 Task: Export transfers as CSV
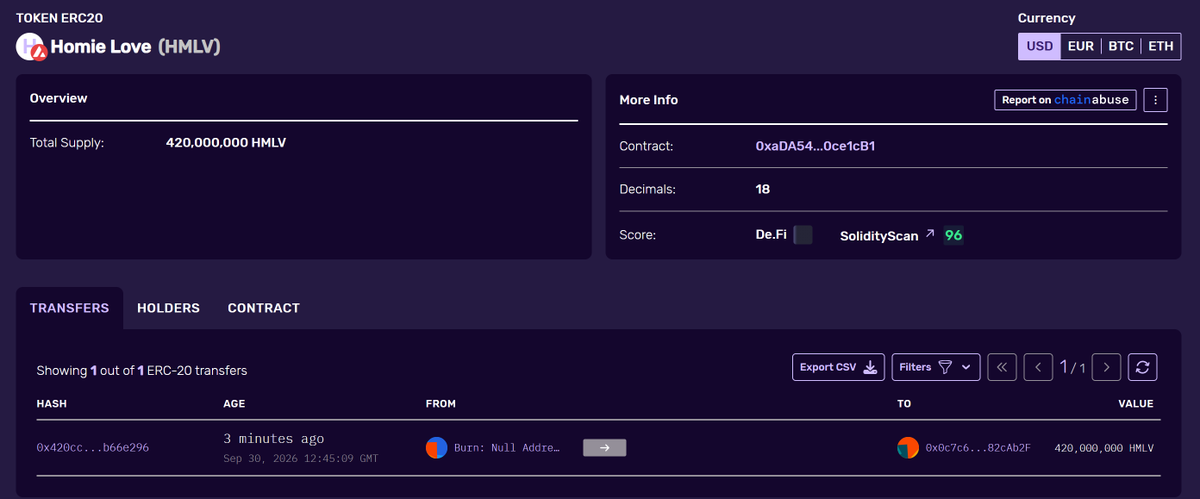click(x=838, y=367)
